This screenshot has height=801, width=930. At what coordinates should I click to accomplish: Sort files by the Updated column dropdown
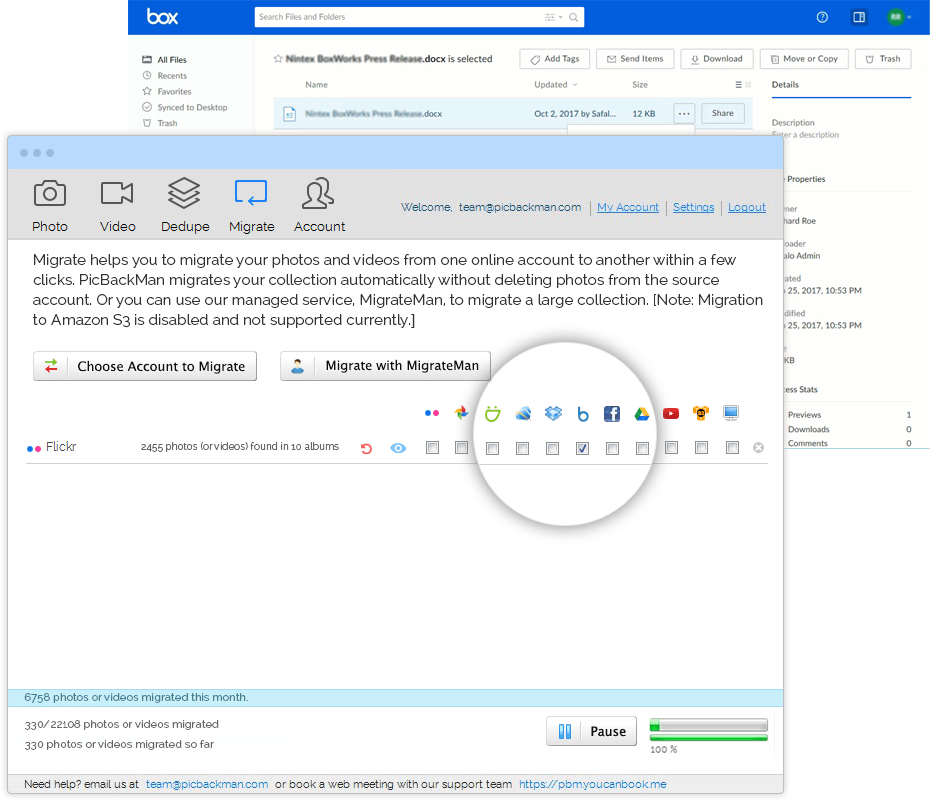[x=556, y=85]
